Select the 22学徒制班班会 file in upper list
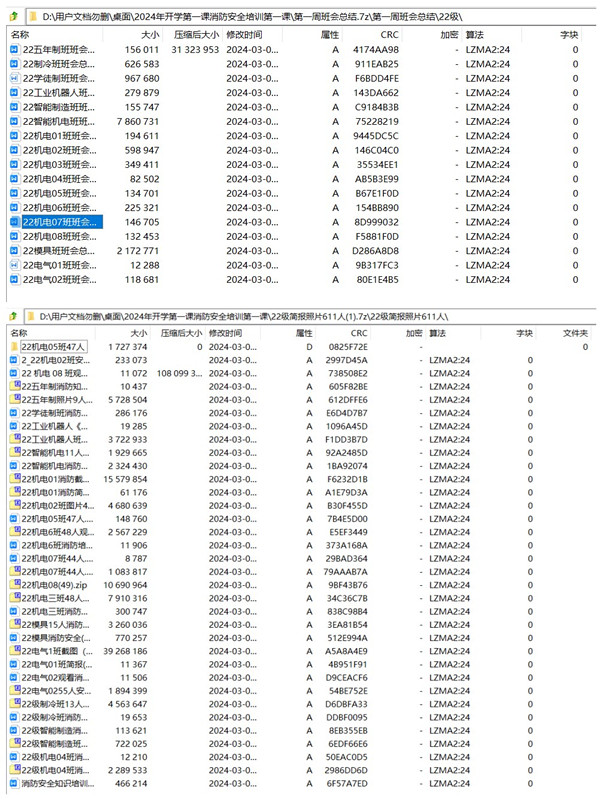The height and width of the screenshot is (800, 602). click(60, 78)
